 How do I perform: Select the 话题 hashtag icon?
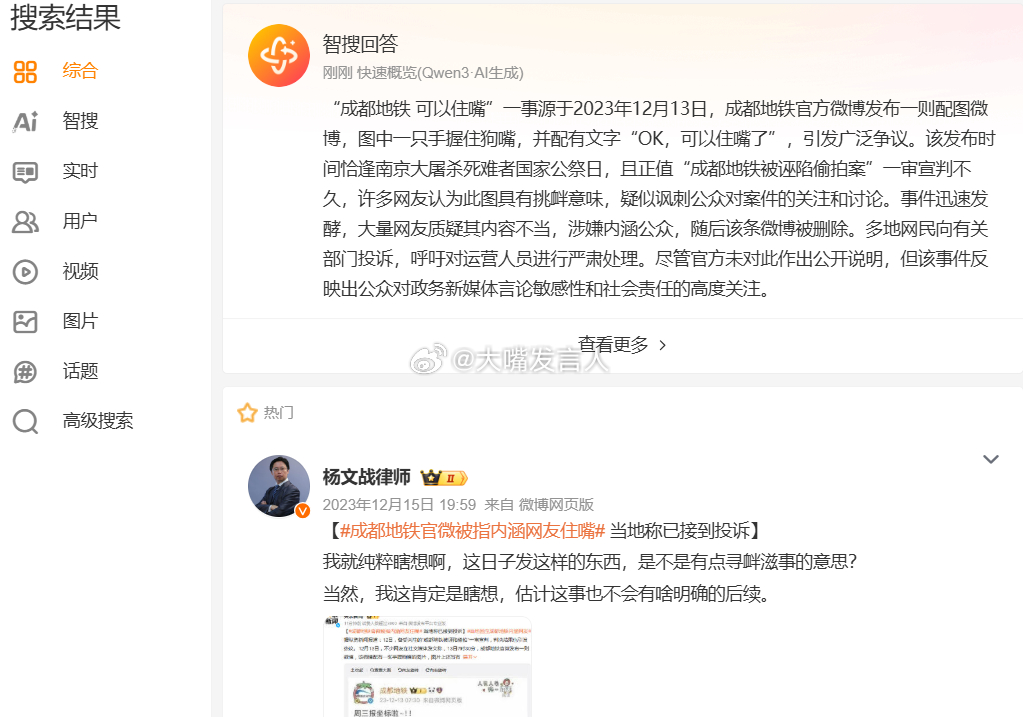pyautogui.click(x=25, y=372)
